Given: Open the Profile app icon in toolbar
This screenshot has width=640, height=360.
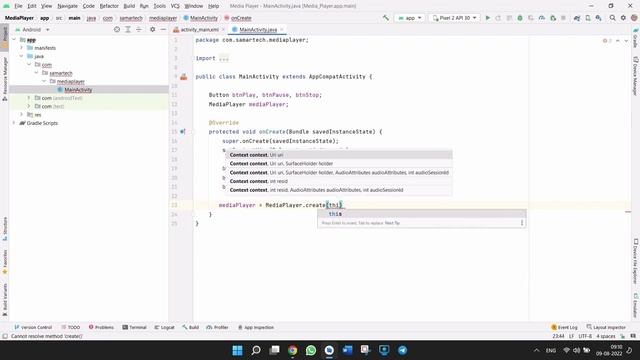Looking at the screenshot, I should tap(542, 18).
